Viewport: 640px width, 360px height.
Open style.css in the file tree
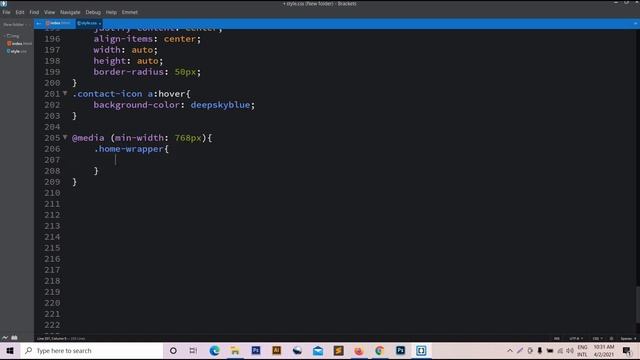pyautogui.click(x=17, y=51)
